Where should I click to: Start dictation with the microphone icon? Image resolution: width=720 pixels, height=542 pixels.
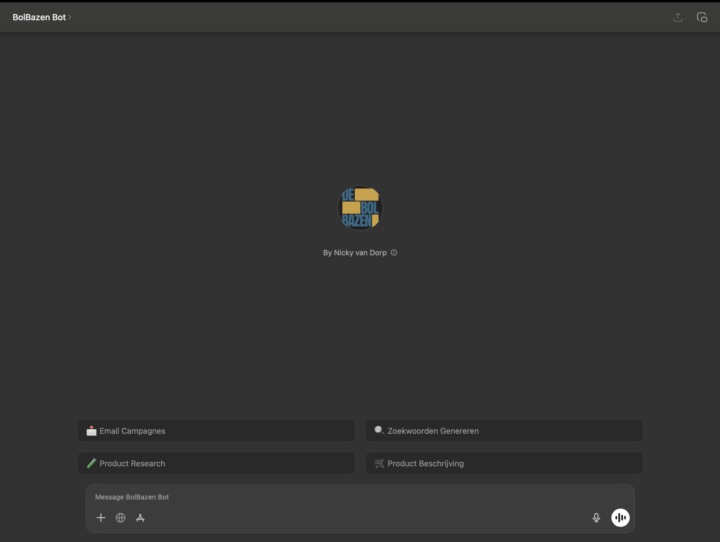pos(596,518)
